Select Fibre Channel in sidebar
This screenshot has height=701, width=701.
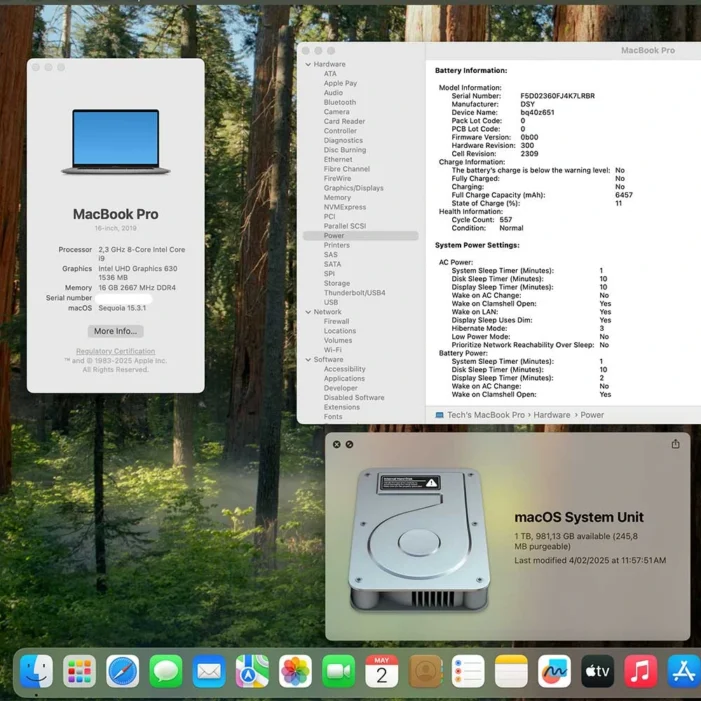click(x=346, y=169)
